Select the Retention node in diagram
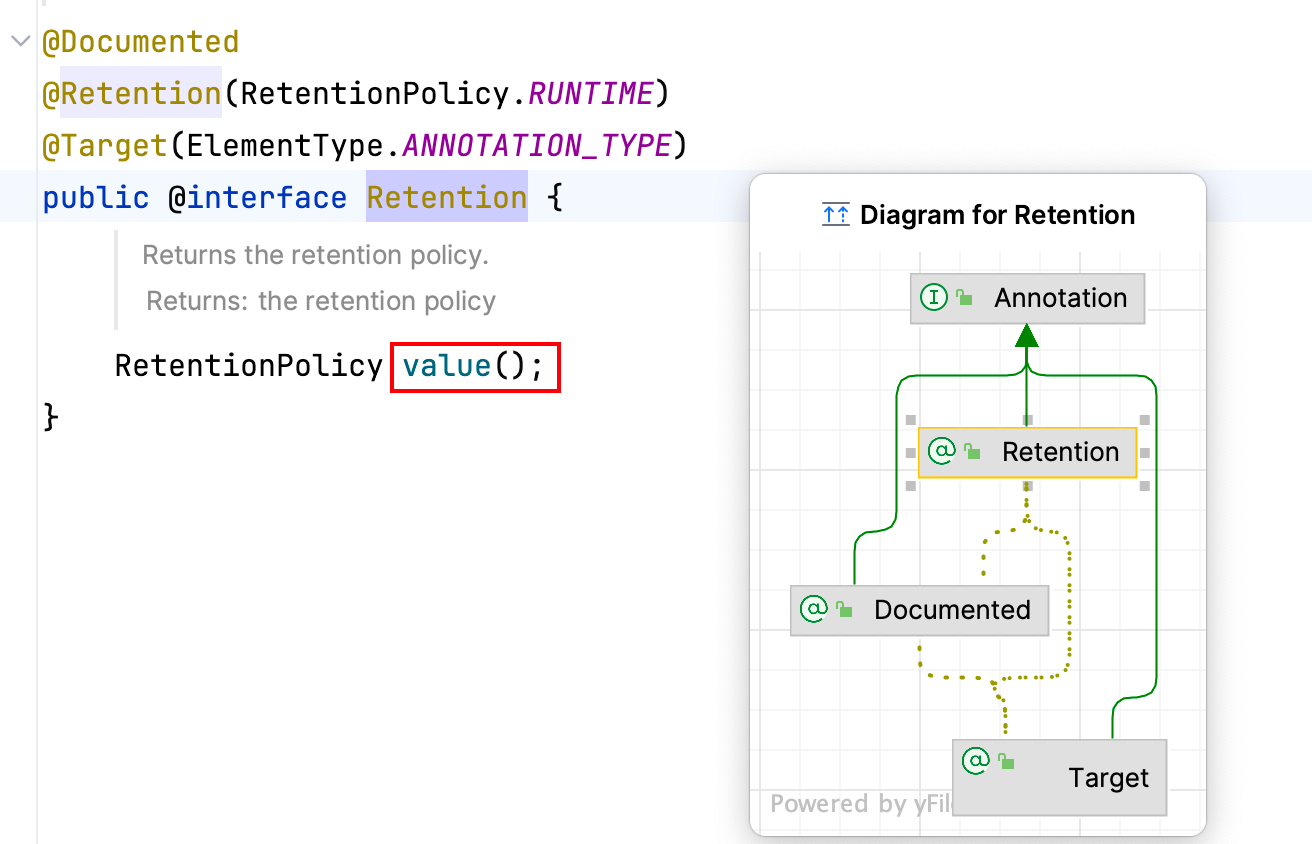 click(x=1027, y=452)
